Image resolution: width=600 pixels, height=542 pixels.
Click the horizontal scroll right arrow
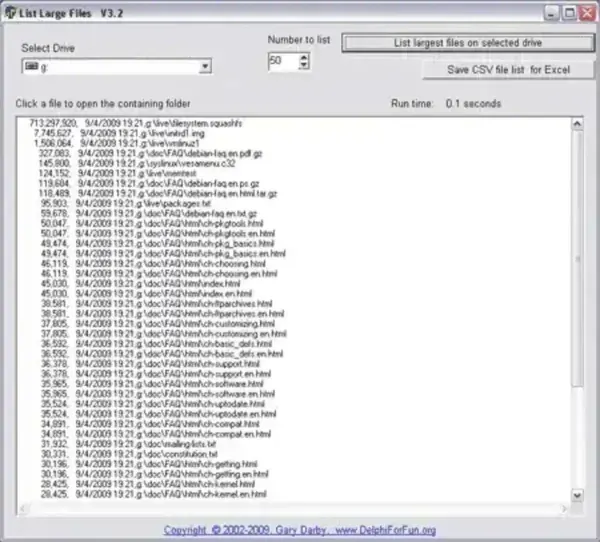[564, 508]
